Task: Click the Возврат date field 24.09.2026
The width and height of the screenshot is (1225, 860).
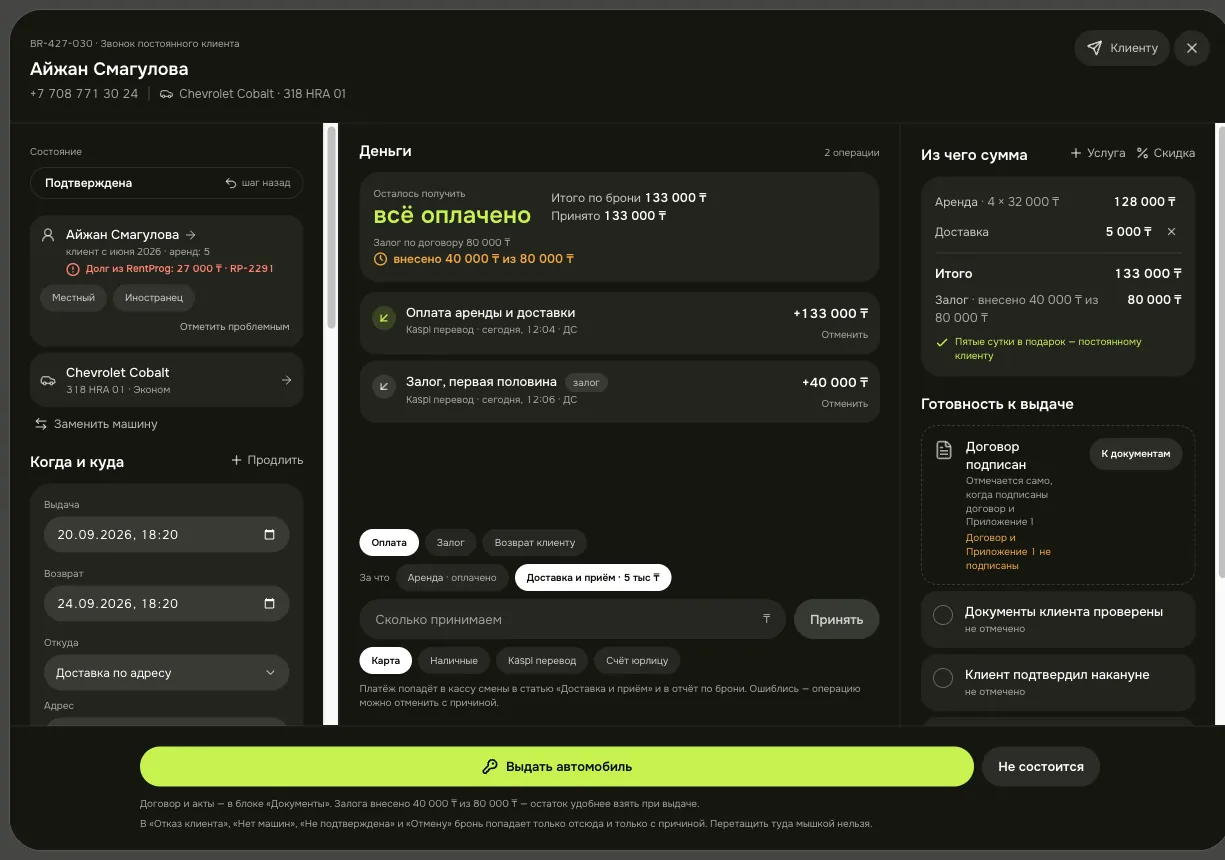Action: [x=166, y=604]
